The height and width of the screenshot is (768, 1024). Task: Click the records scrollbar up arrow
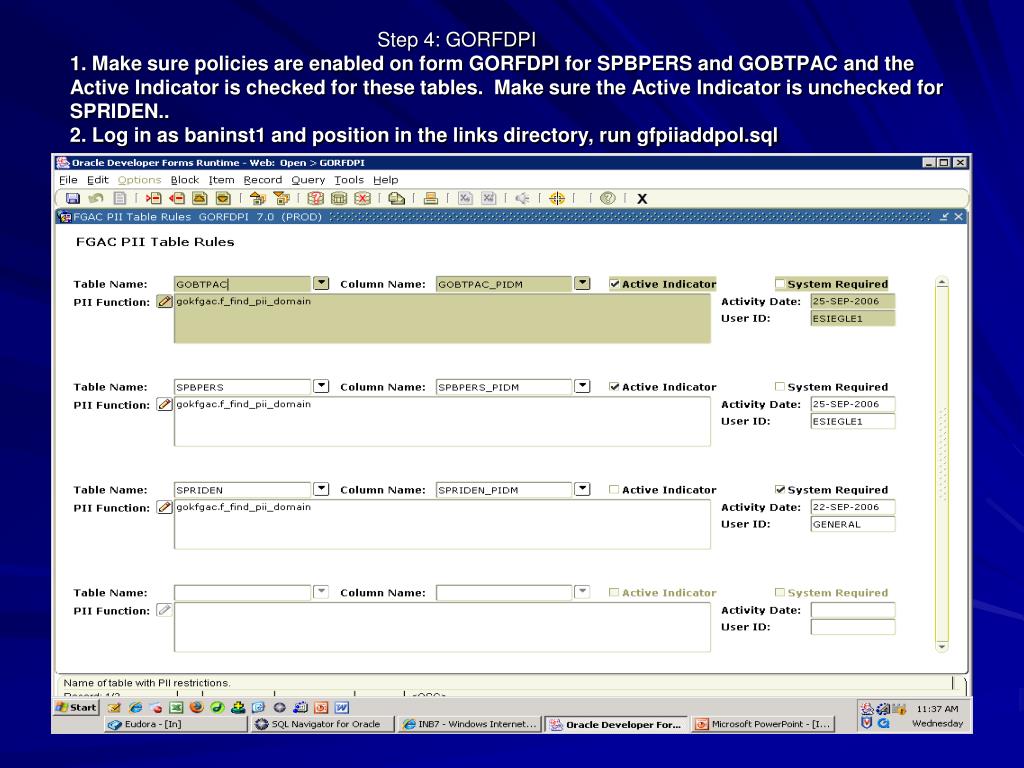[x=942, y=282]
